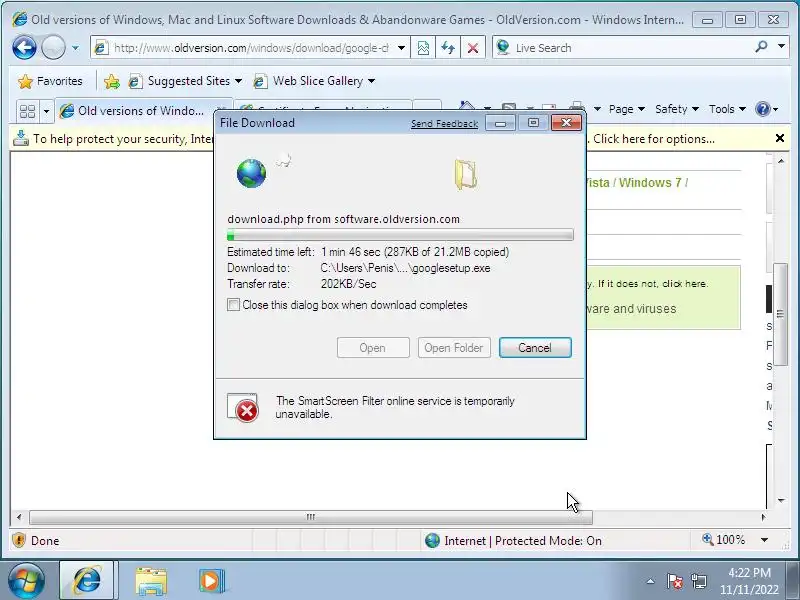Expand the tab list dropdown arrow

[x=46, y=111]
